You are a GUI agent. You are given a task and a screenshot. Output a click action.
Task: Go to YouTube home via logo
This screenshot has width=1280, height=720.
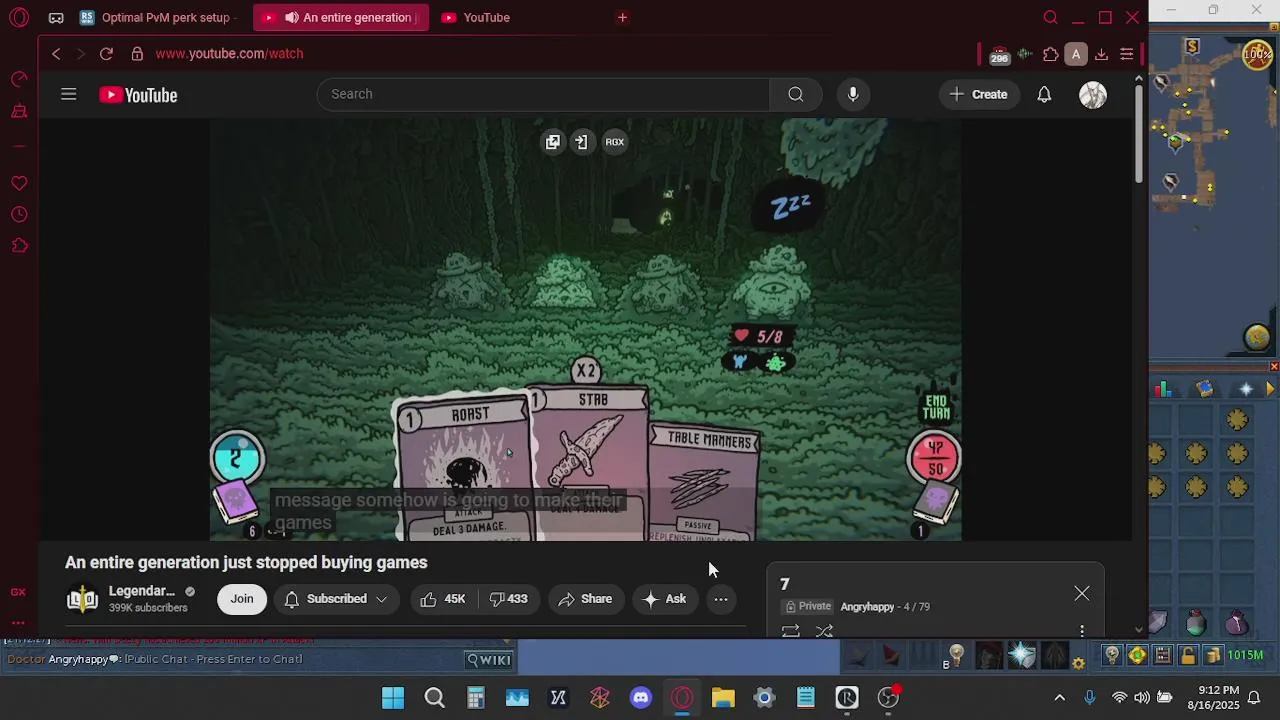pyautogui.click(x=138, y=95)
